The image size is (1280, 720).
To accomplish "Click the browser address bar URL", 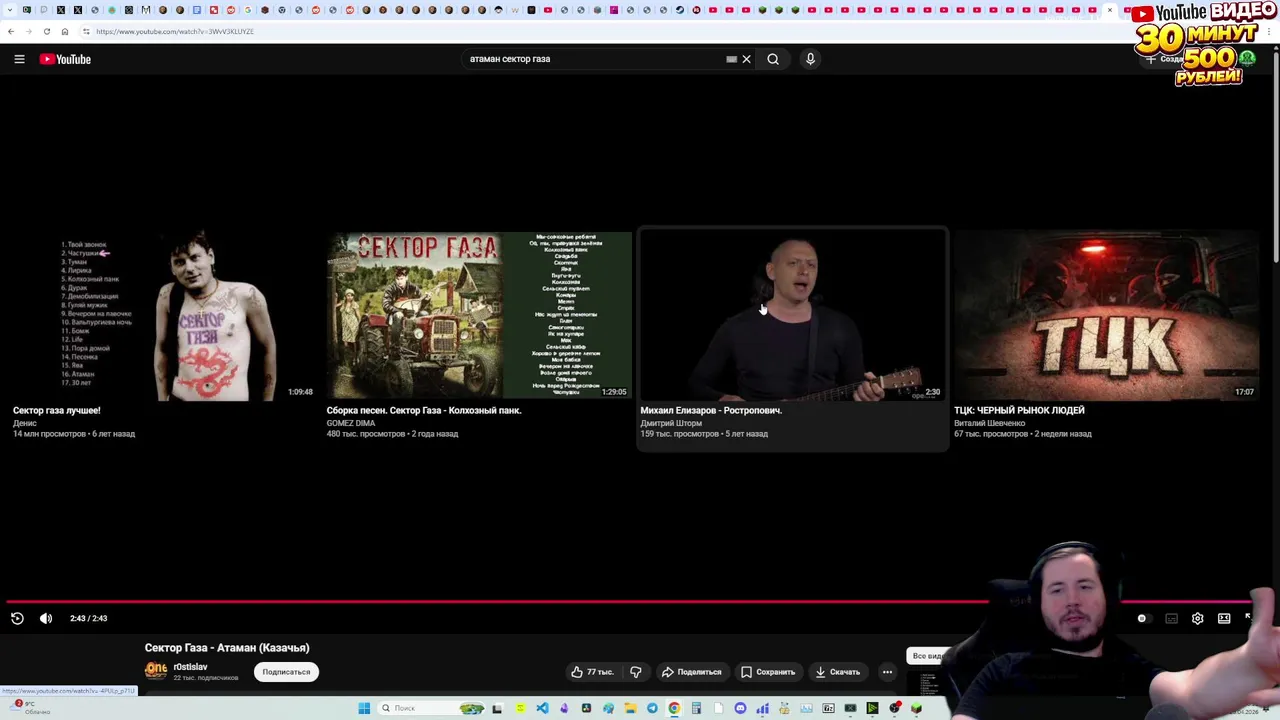I will tap(174, 31).
